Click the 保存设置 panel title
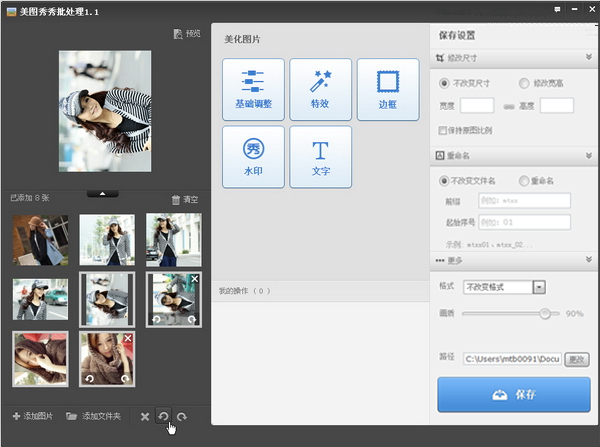 pyautogui.click(x=457, y=35)
